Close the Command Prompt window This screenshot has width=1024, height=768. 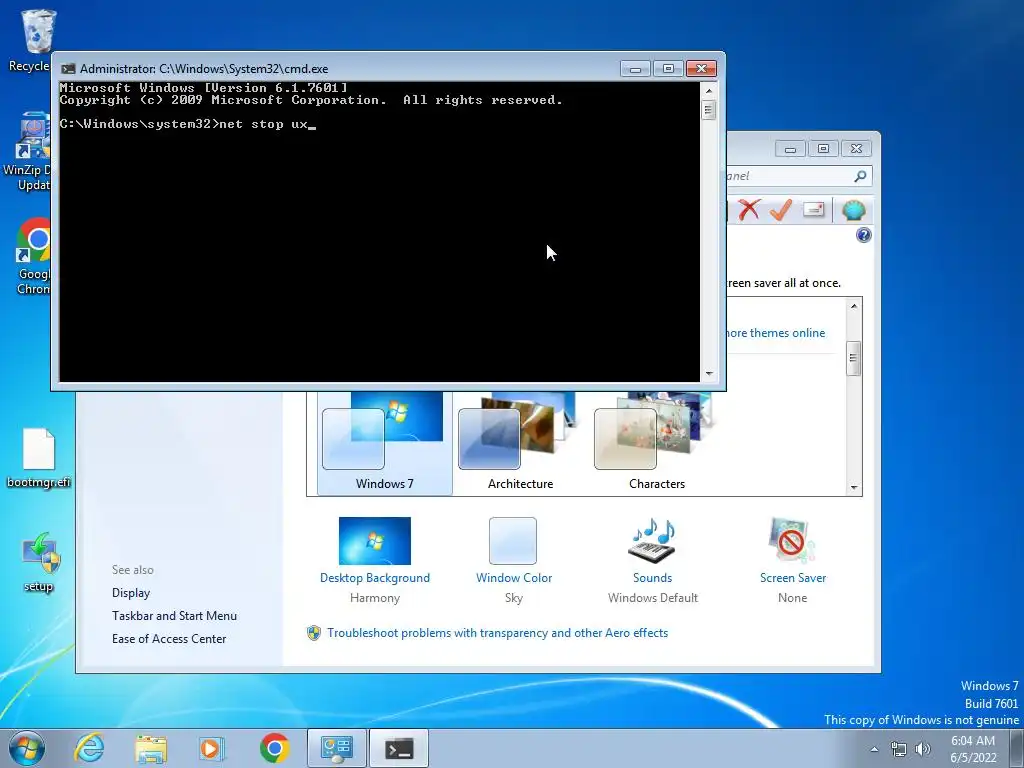click(x=701, y=69)
